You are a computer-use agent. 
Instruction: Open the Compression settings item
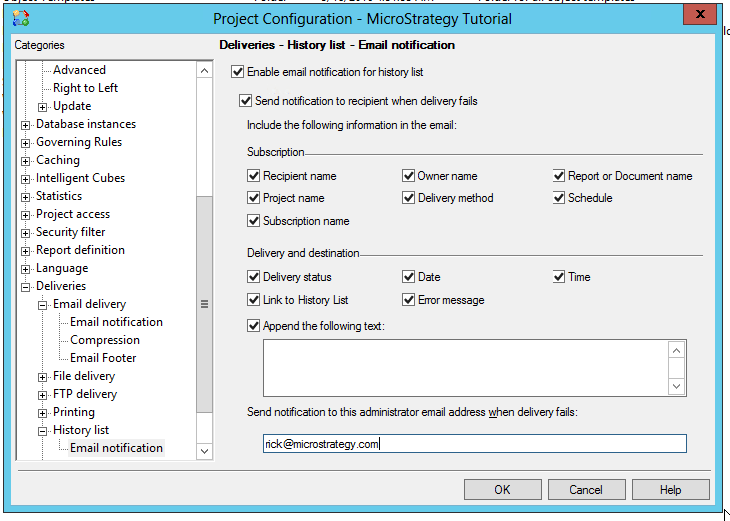[x=105, y=340]
